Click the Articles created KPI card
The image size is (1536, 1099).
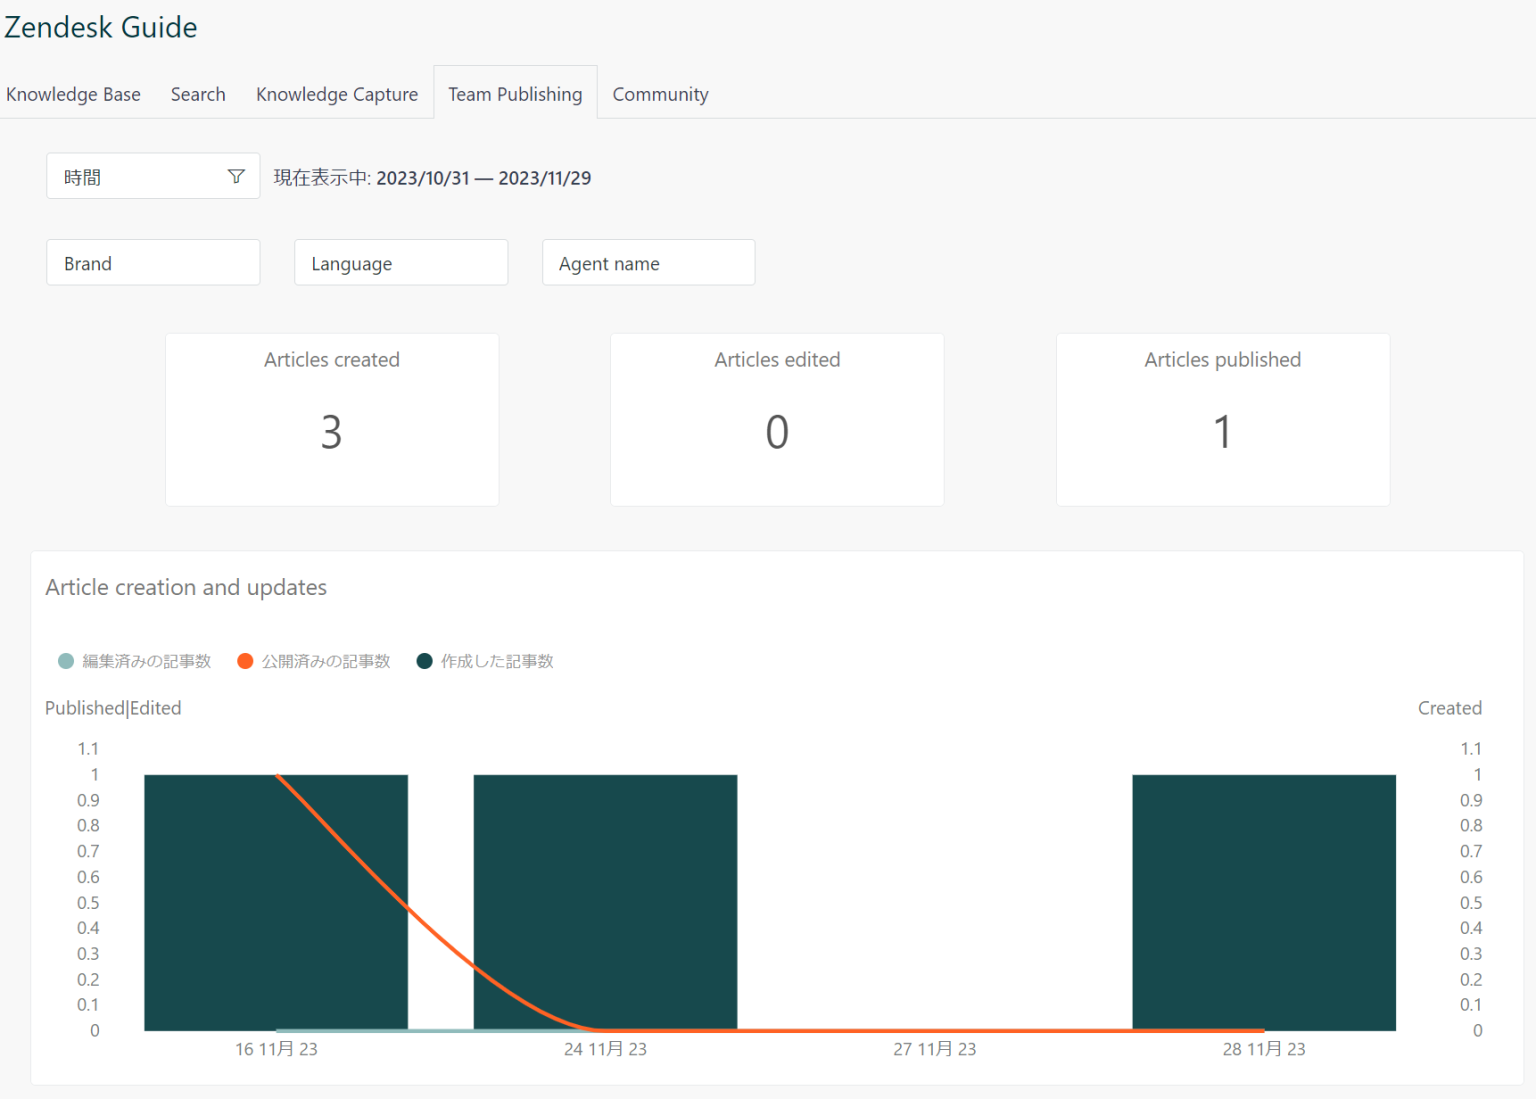(x=331, y=419)
